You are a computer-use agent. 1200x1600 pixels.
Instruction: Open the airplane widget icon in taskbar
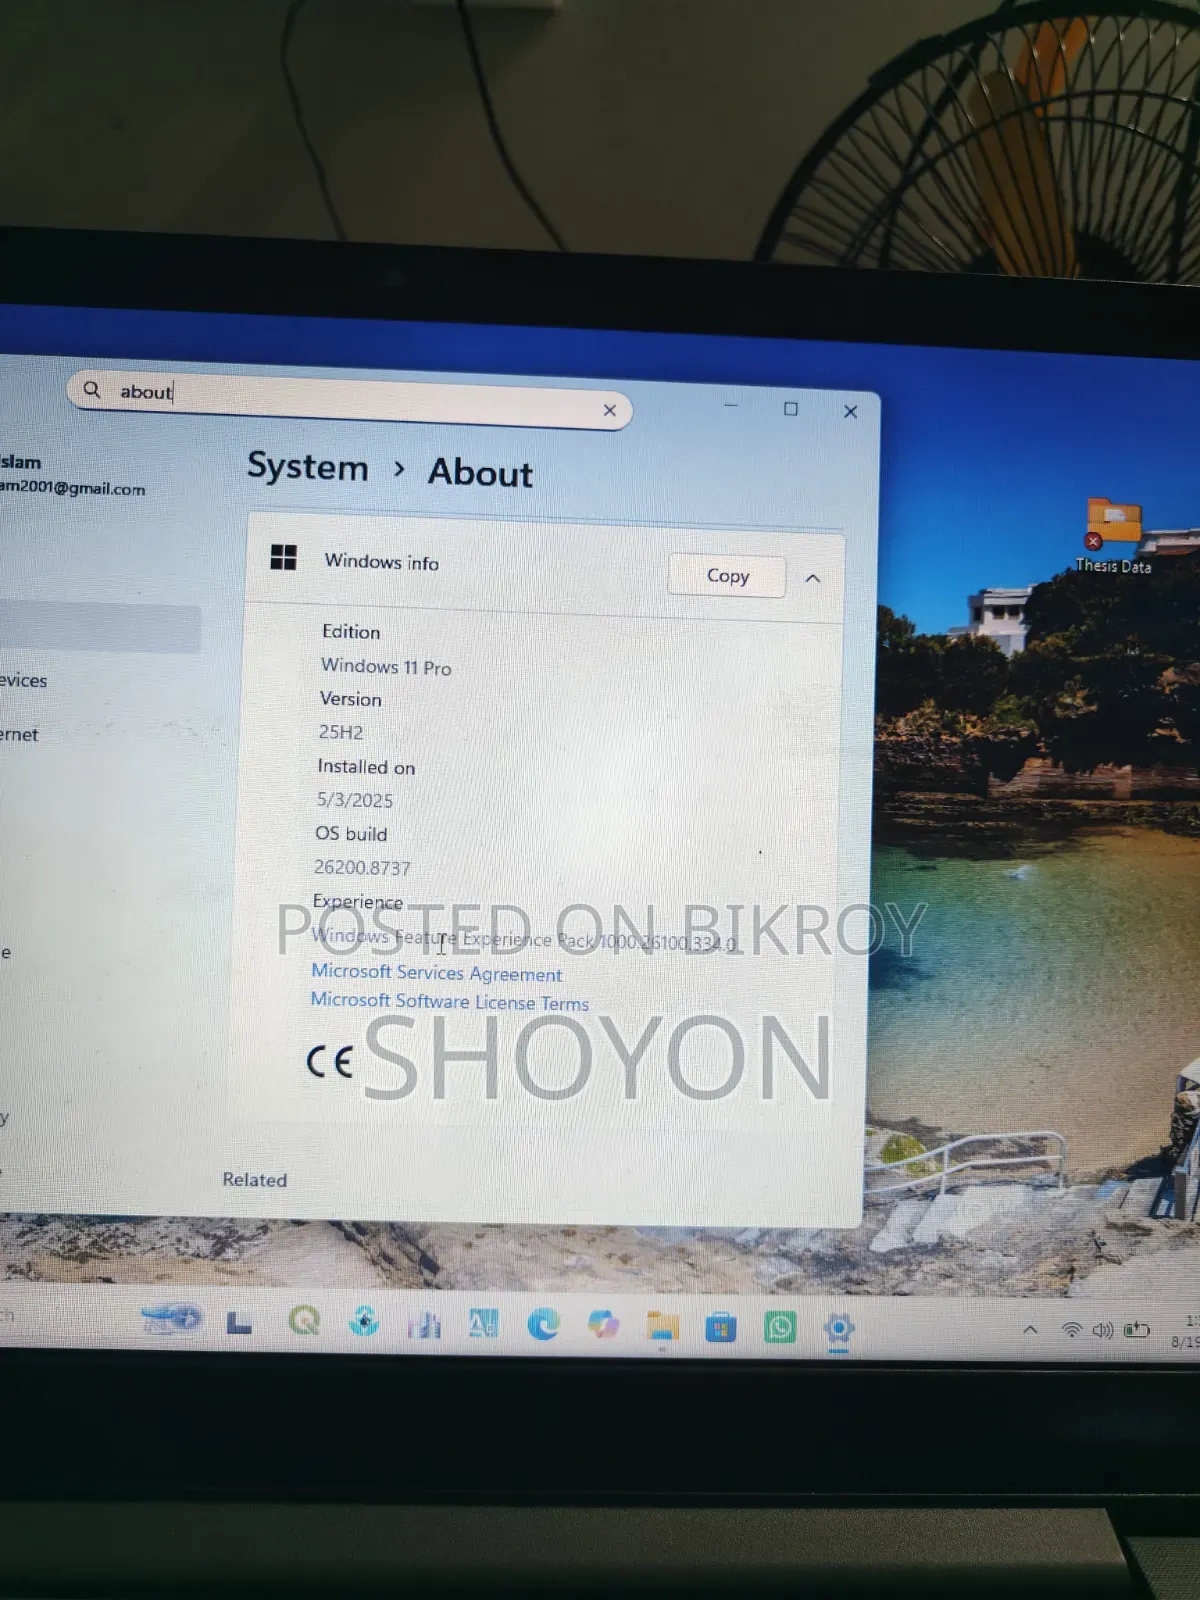pyautogui.click(x=171, y=1320)
